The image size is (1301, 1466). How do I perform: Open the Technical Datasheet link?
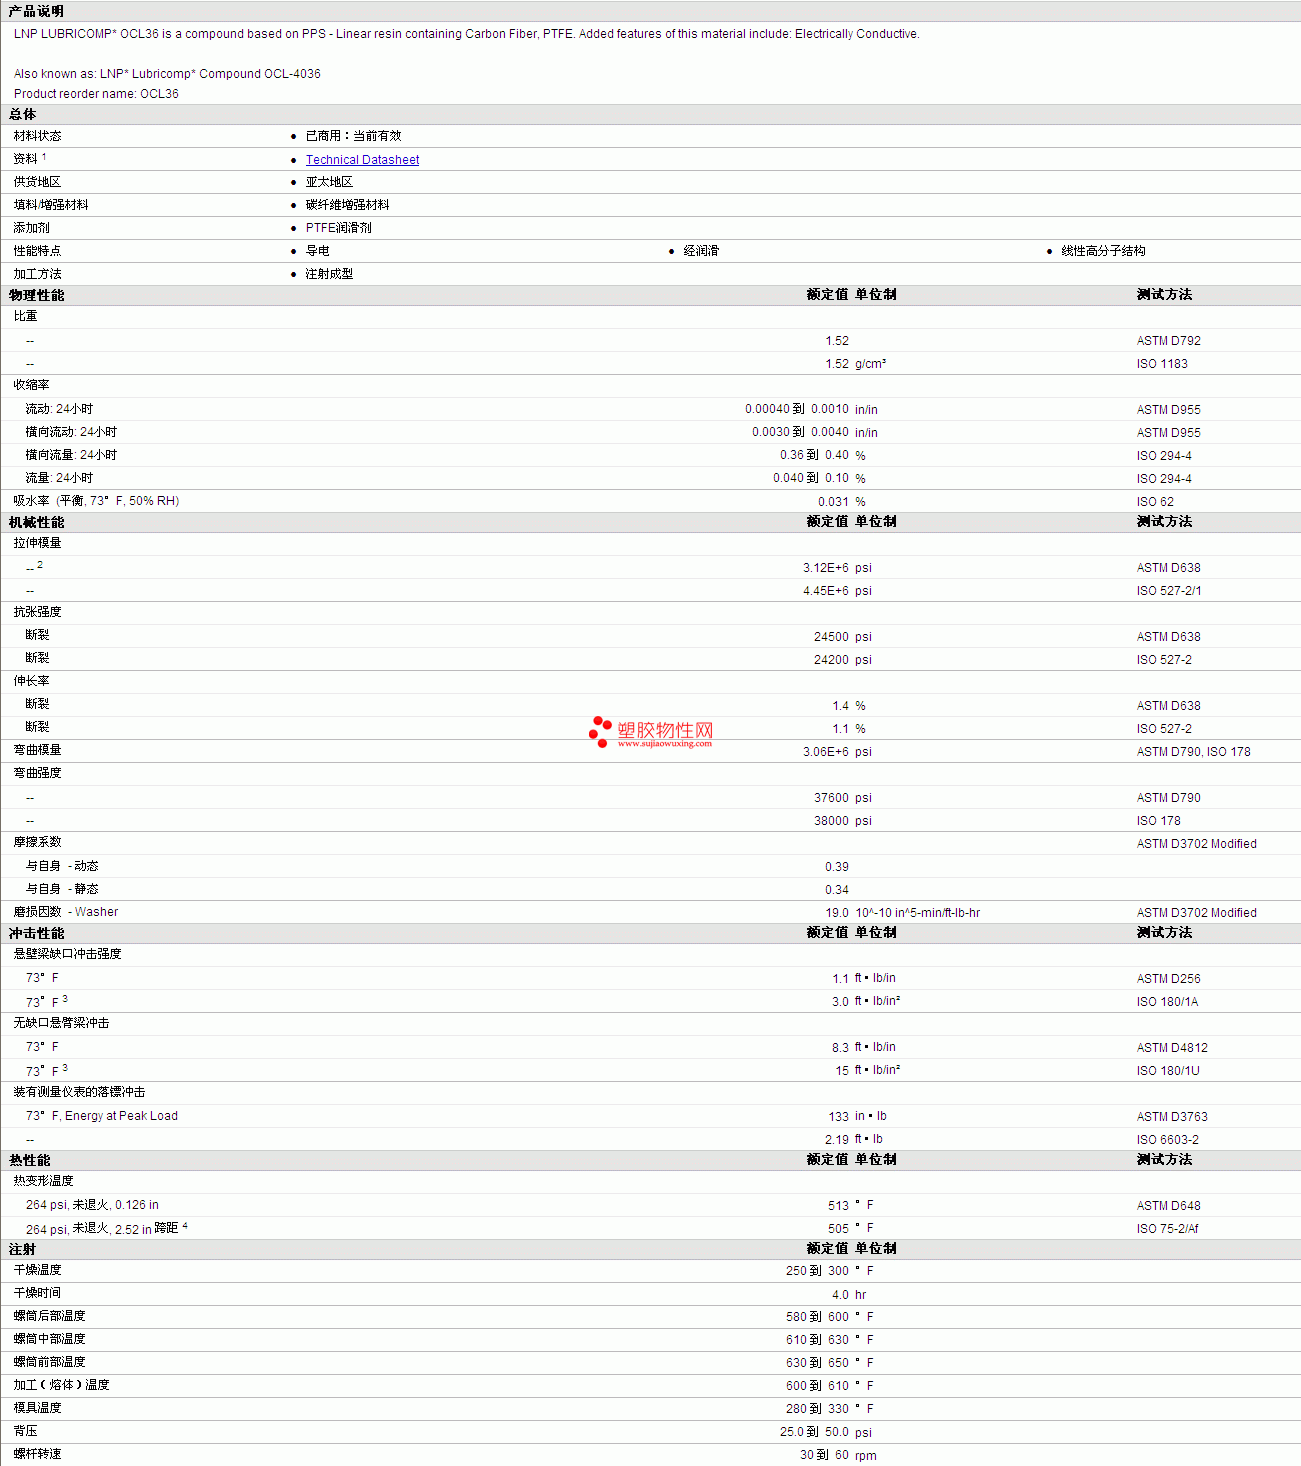[362, 160]
